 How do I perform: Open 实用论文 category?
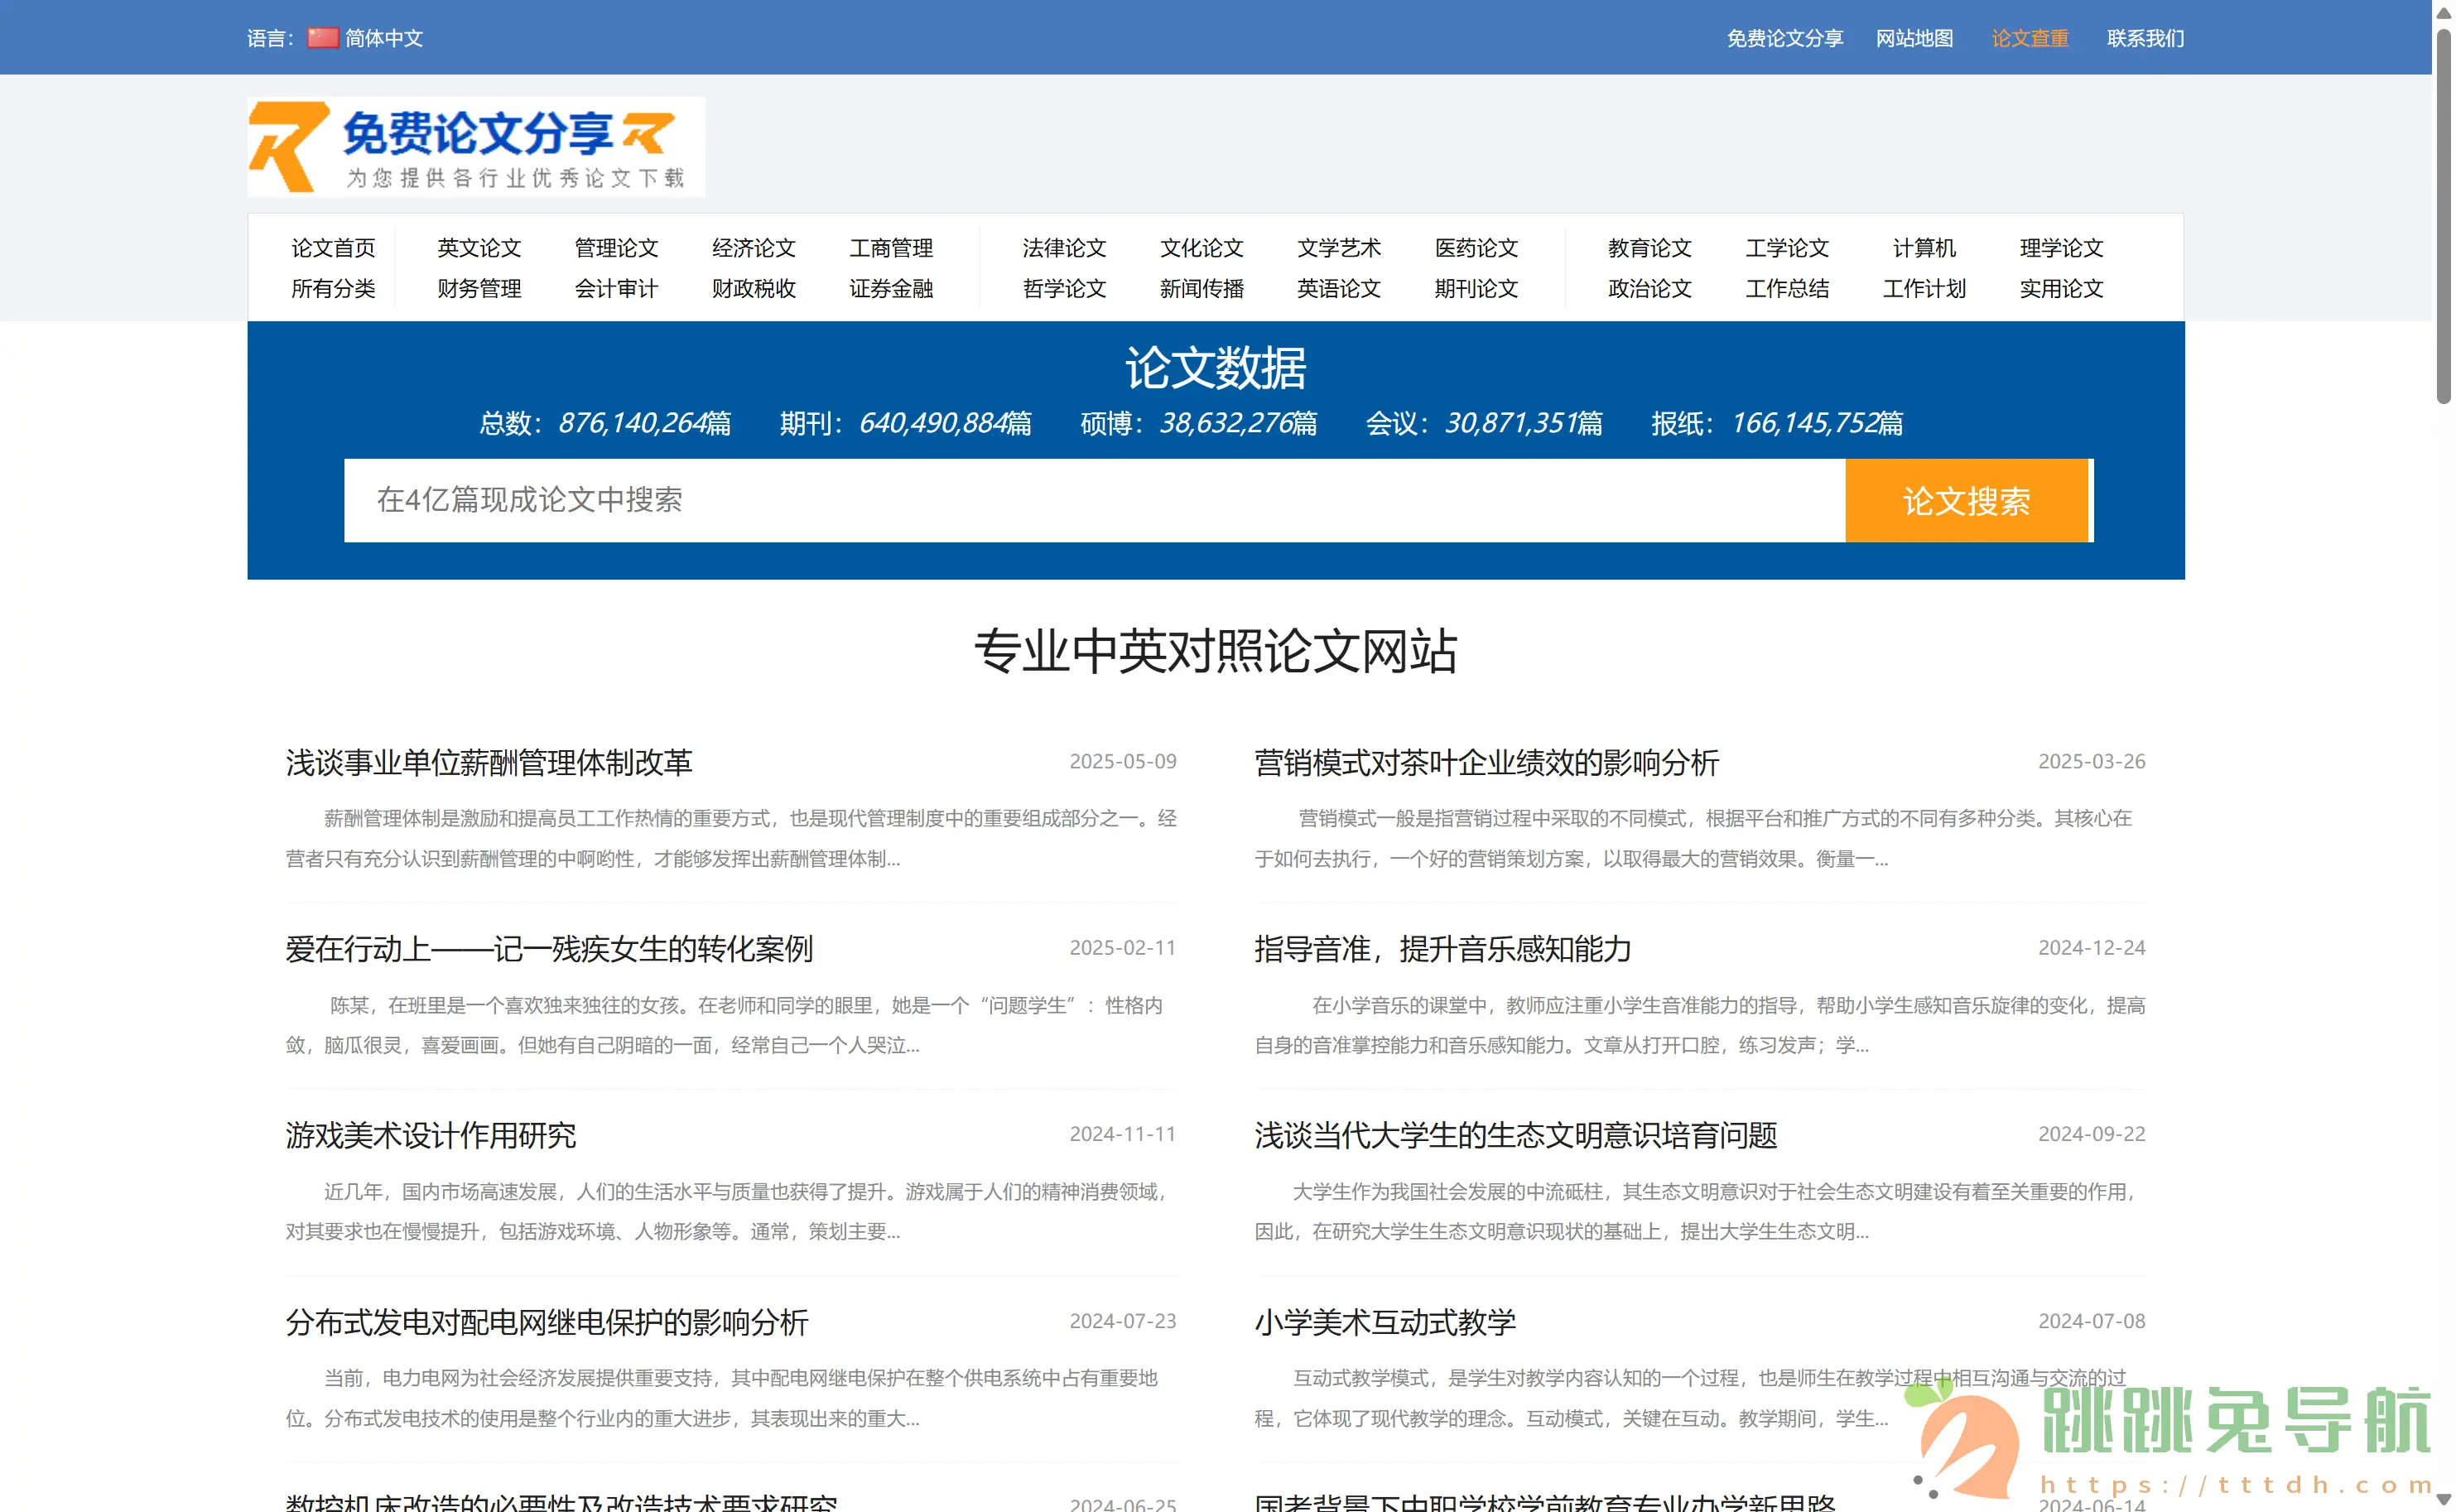(2061, 288)
